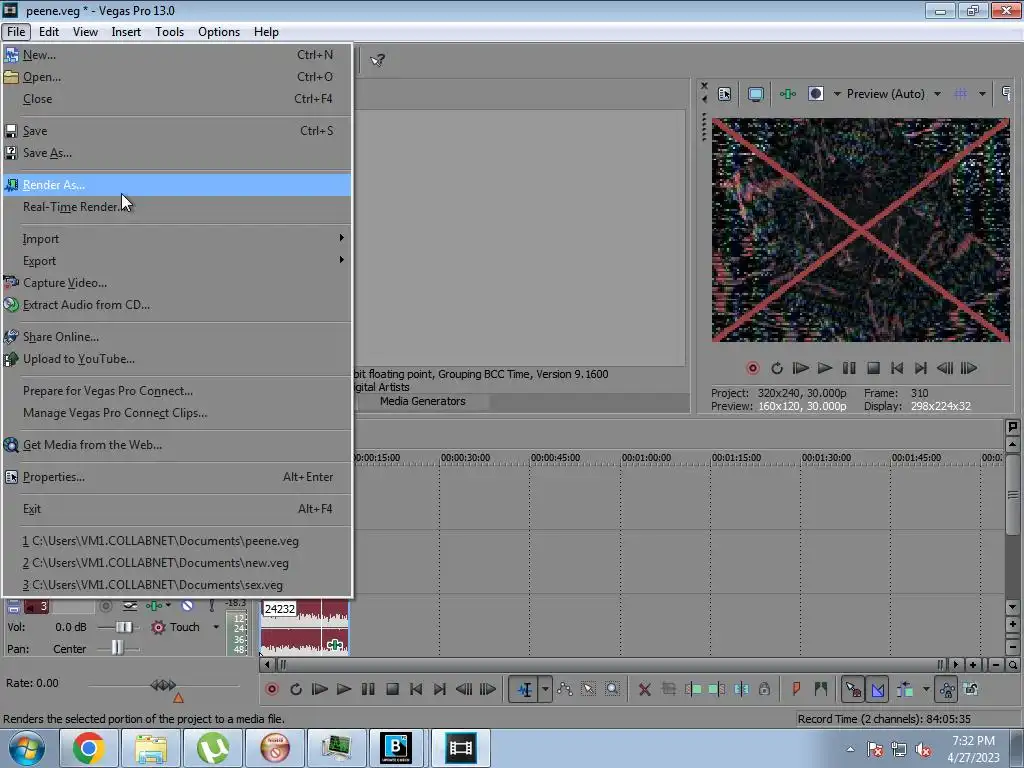Adjust track 3 Vol slider
The image size is (1024, 768).
tap(122, 627)
